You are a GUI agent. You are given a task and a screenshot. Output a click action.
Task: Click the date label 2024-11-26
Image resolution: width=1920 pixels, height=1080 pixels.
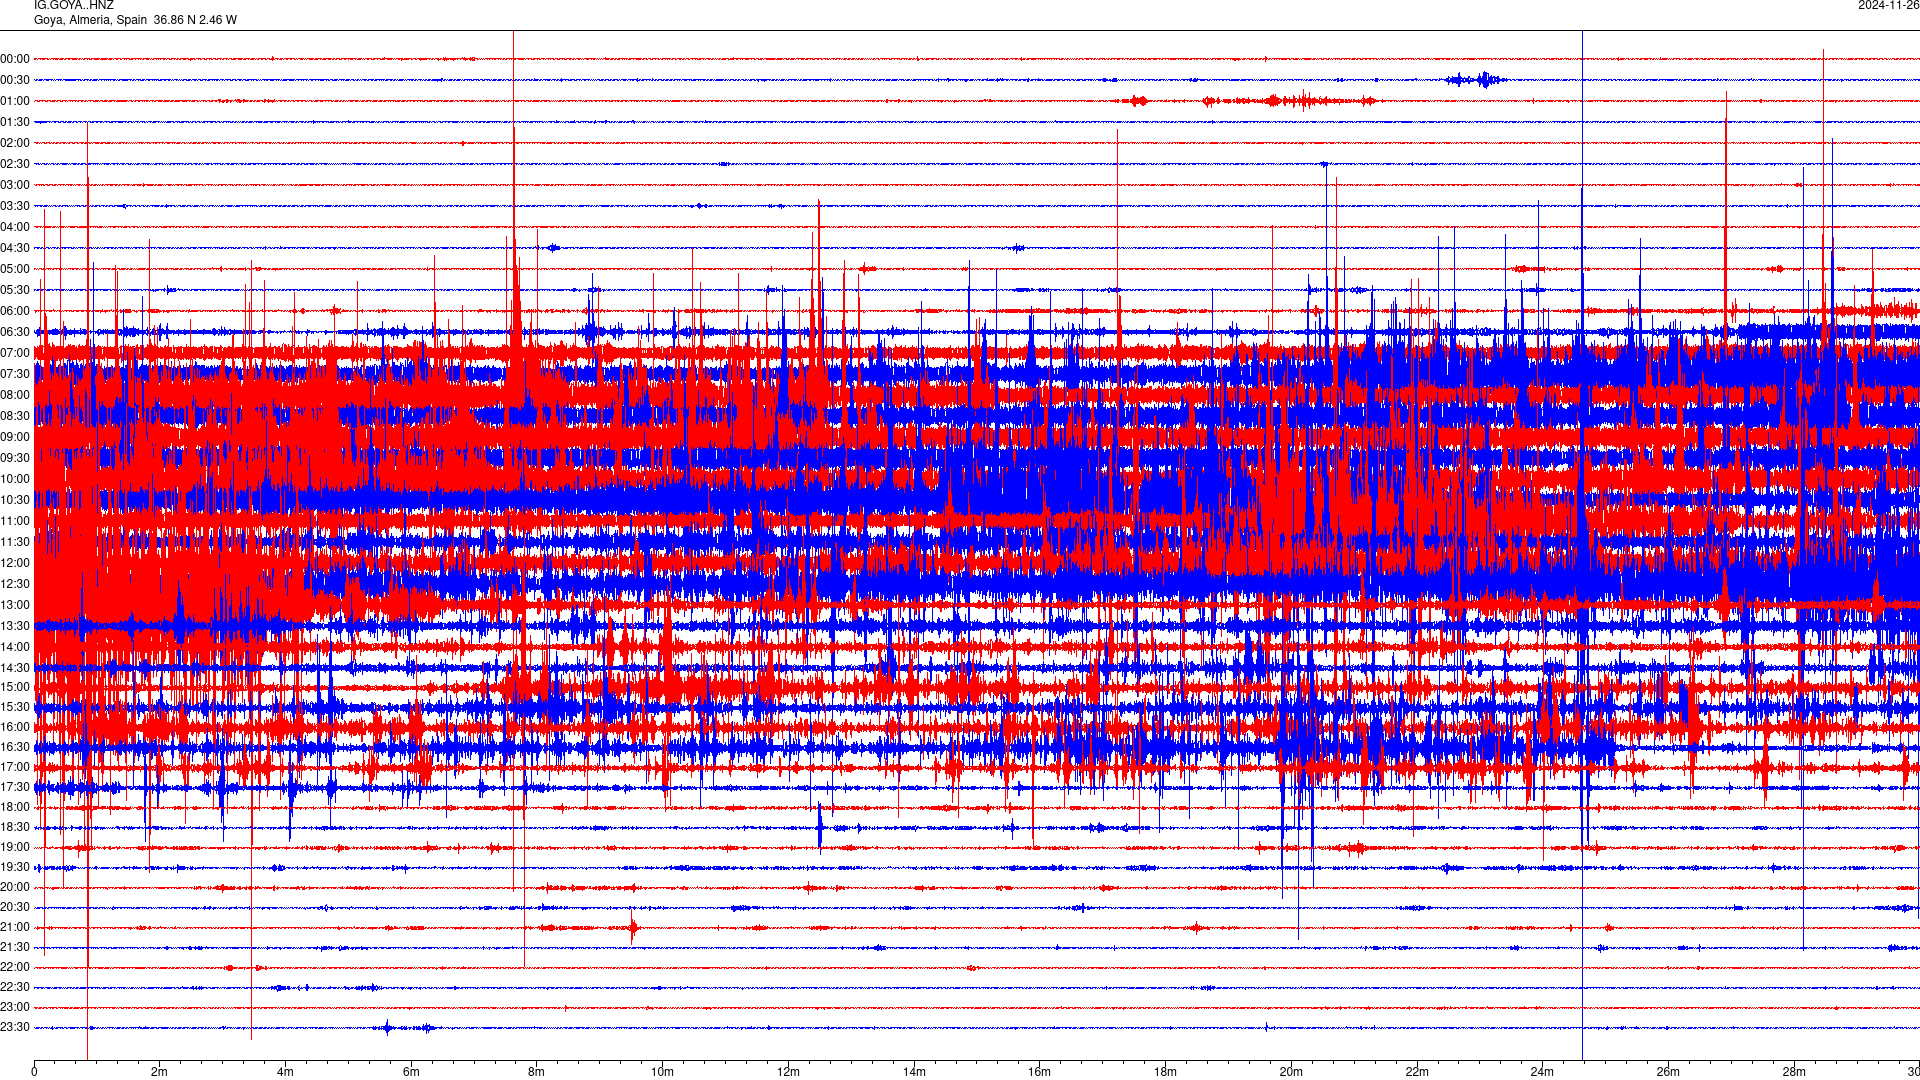click(x=1888, y=5)
